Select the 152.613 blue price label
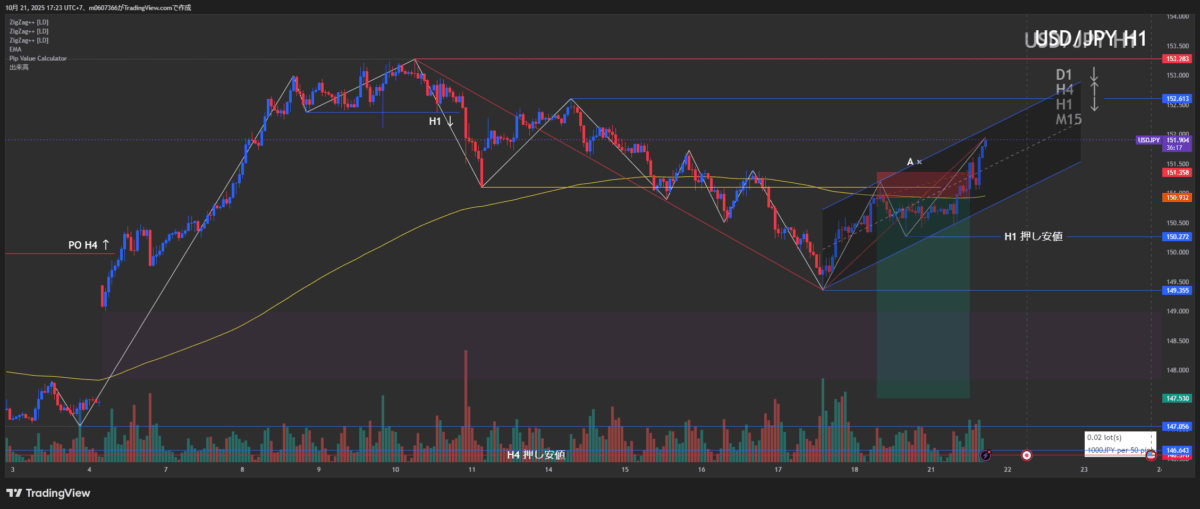 click(x=1176, y=99)
